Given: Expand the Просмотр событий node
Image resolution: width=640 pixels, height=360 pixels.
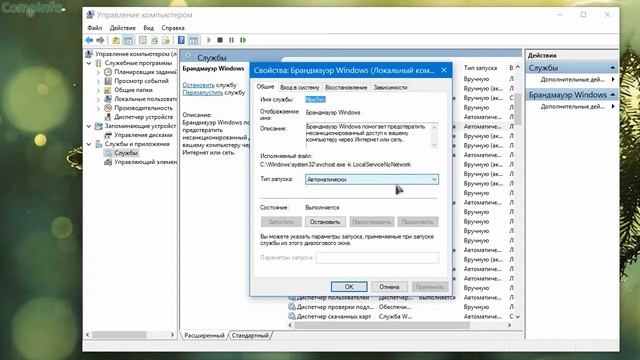Looking at the screenshot, I should [98, 81].
